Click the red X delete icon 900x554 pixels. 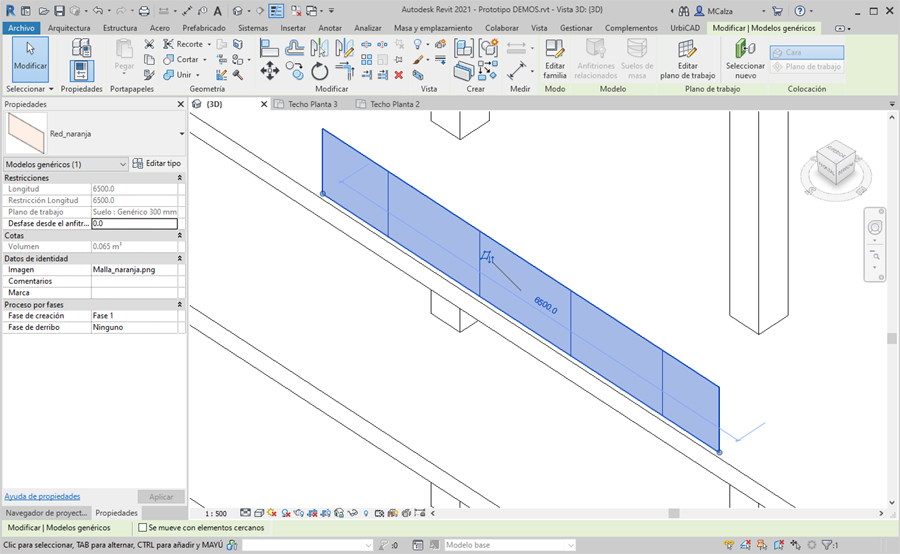tap(399, 74)
